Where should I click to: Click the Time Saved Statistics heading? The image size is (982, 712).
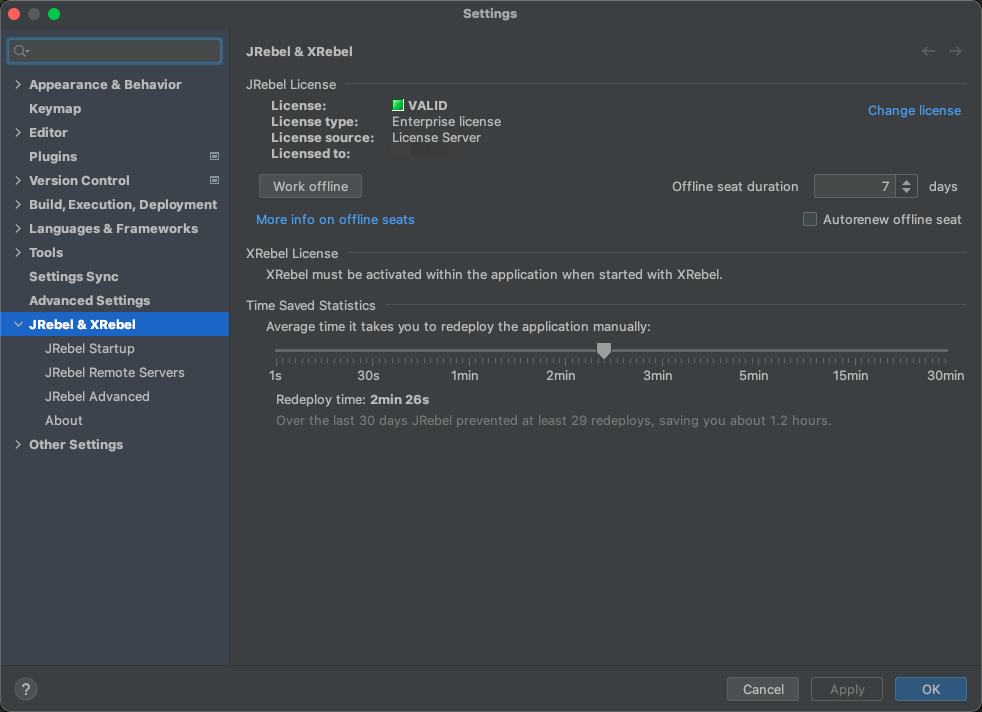[311, 306]
